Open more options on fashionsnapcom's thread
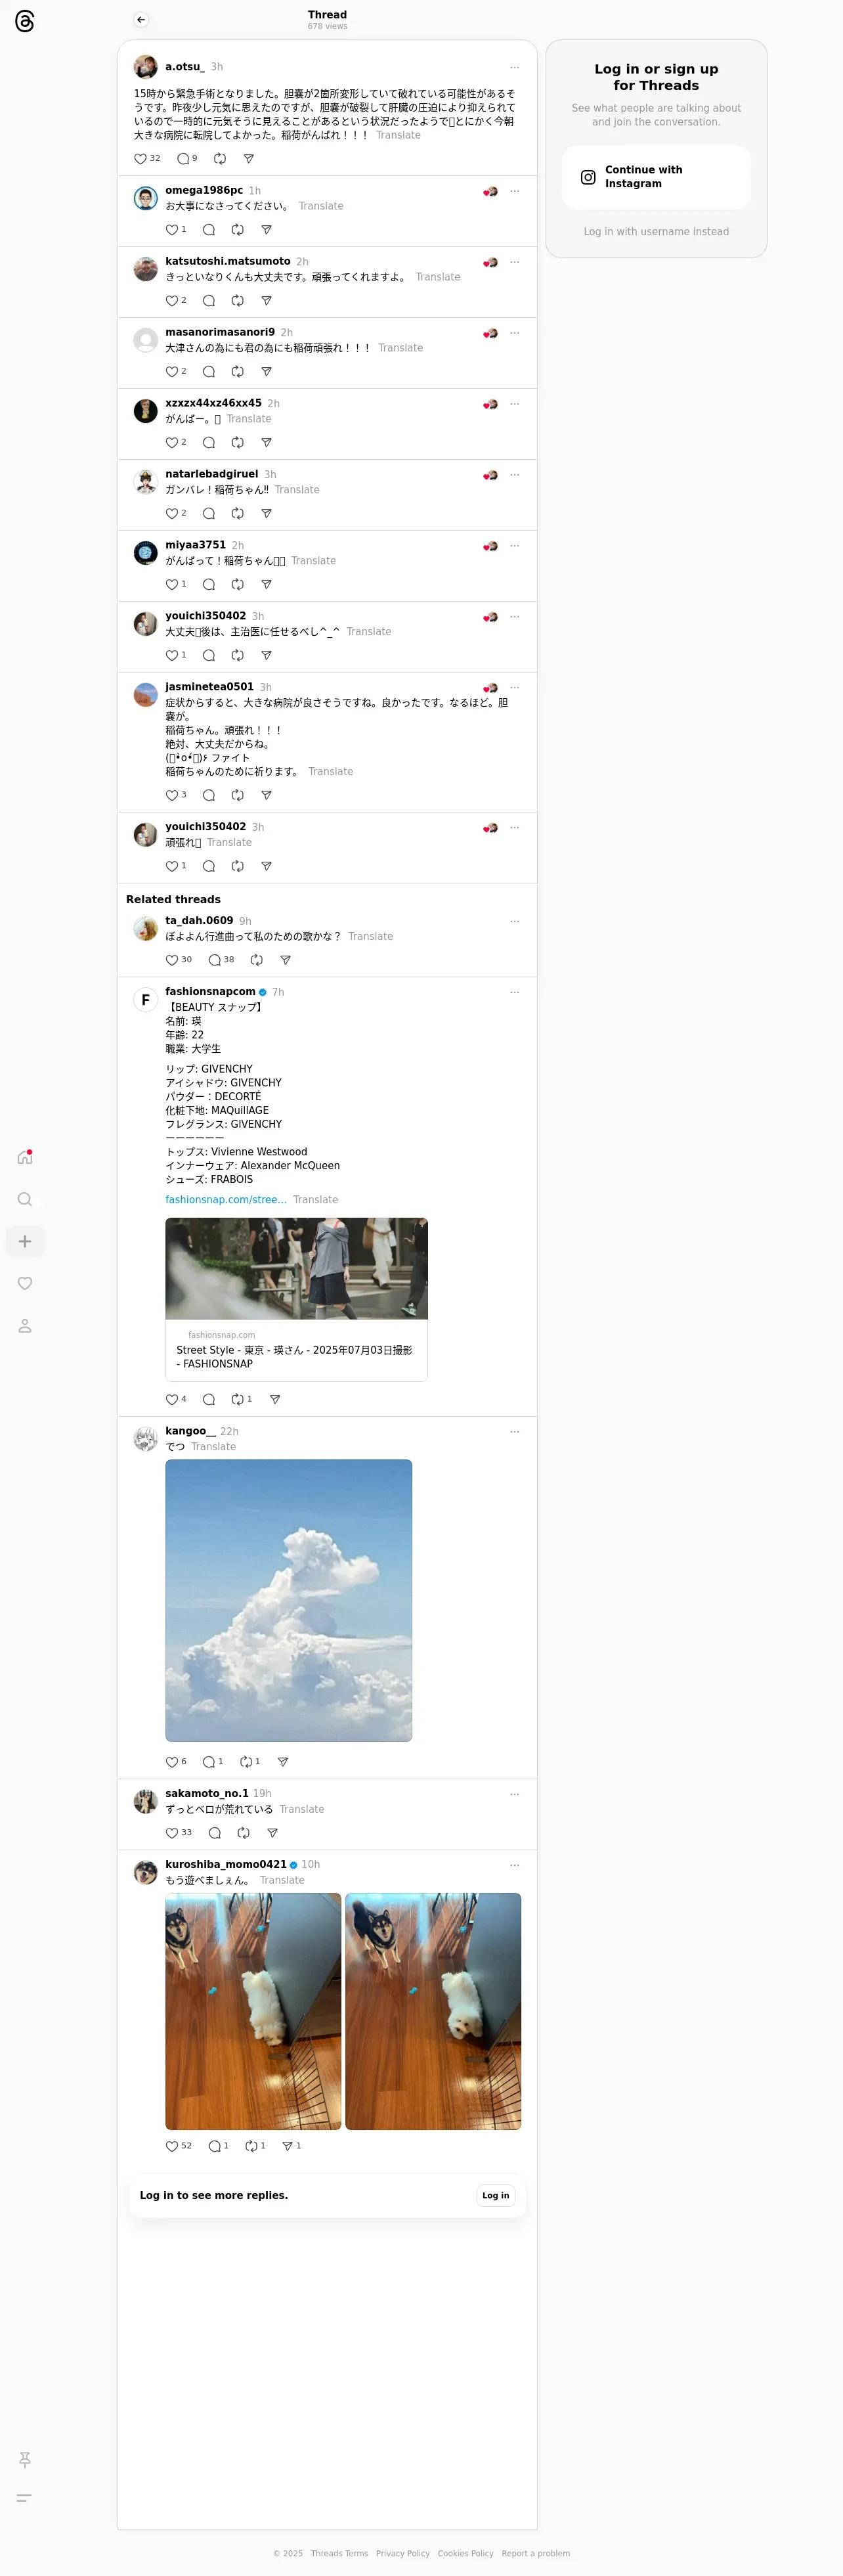Screen dimensions: 843x2576 click(515, 992)
